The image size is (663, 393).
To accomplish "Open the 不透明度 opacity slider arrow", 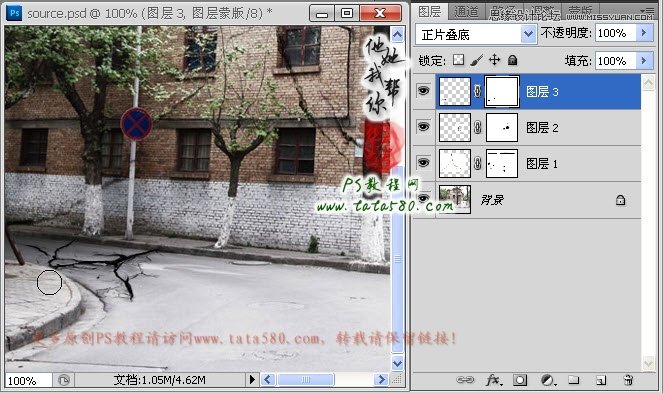I will point(644,33).
